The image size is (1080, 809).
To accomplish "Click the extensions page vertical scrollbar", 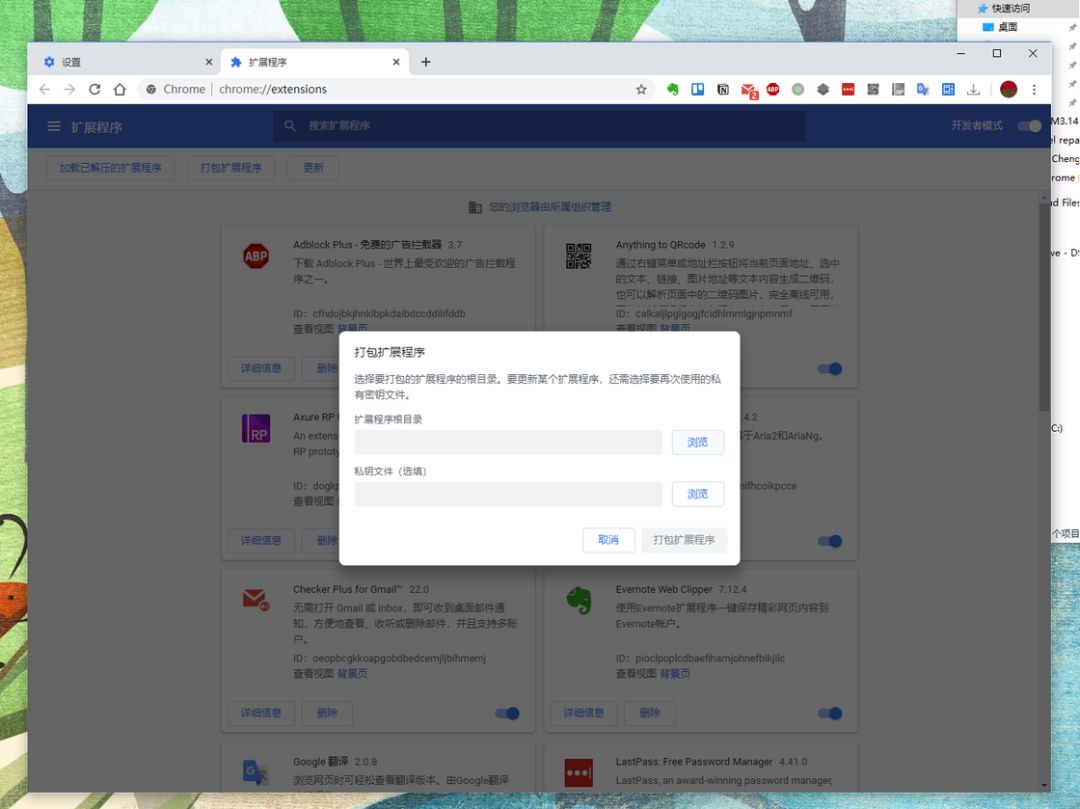I will [x=1045, y=300].
